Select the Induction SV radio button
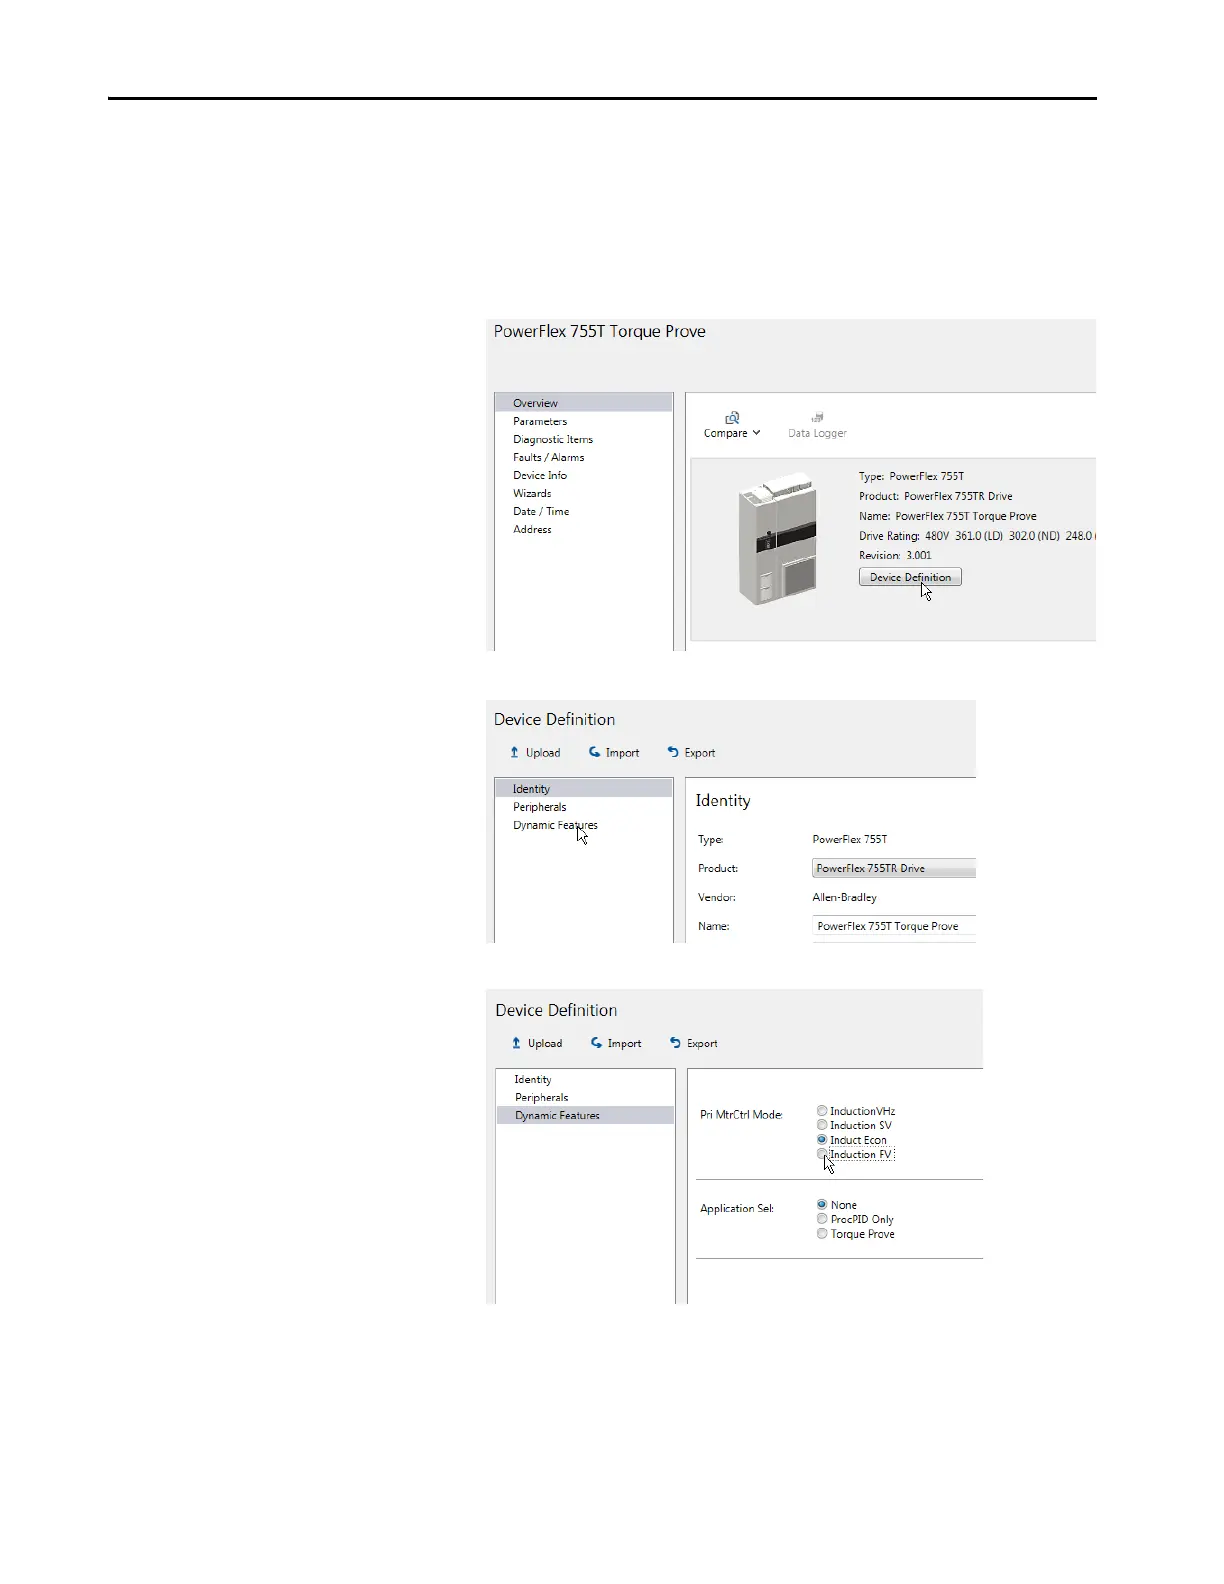The width and height of the screenshot is (1224, 1584). 822,1125
